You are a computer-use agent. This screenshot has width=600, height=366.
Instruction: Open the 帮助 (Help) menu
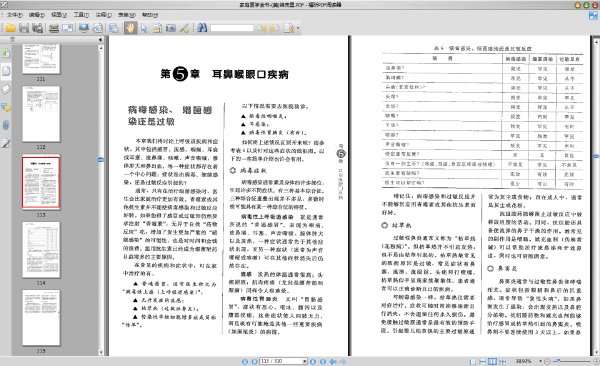tap(150, 15)
